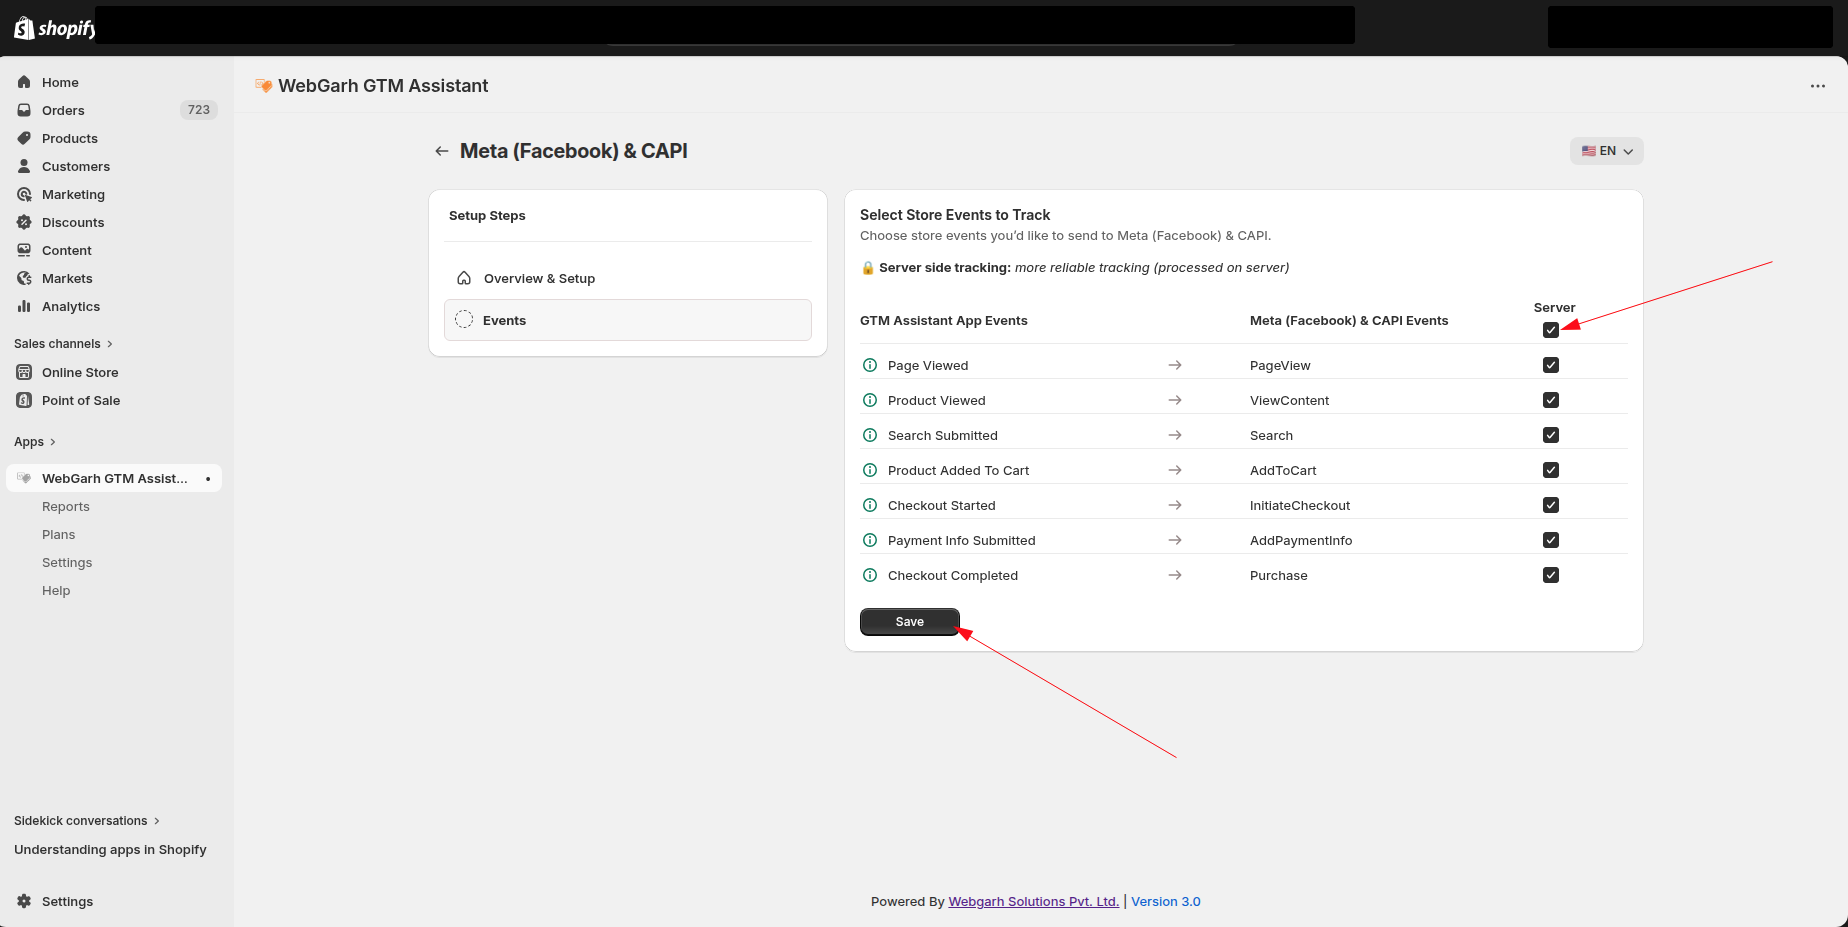Image resolution: width=1848 pixels, height=927 pixels.
Task: Click the info icon for Product Viewed
Action: pos(870,400)
